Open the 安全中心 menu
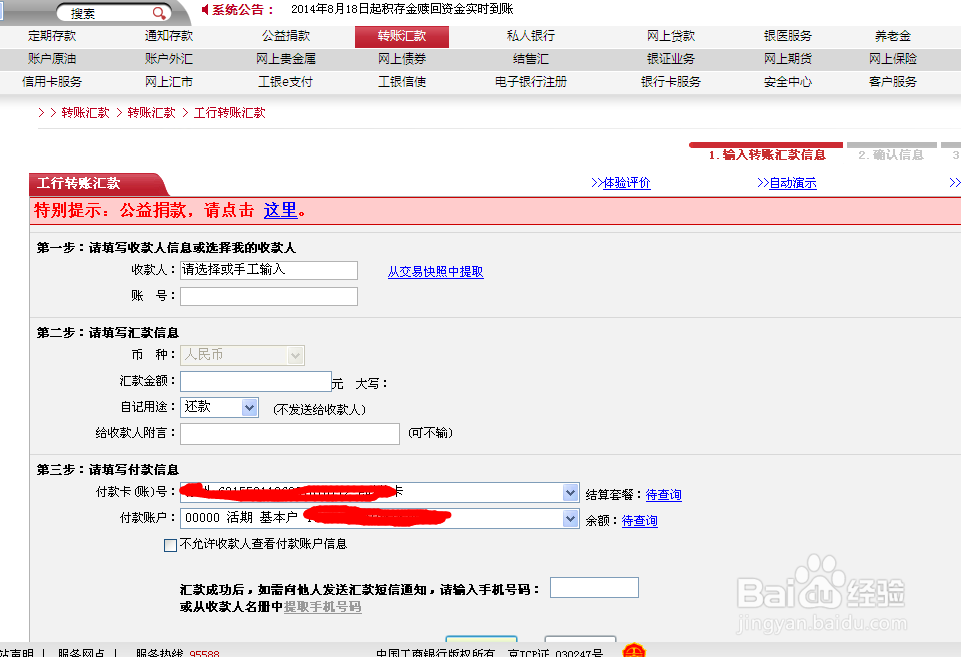961x657 pixels. (788, 82)
